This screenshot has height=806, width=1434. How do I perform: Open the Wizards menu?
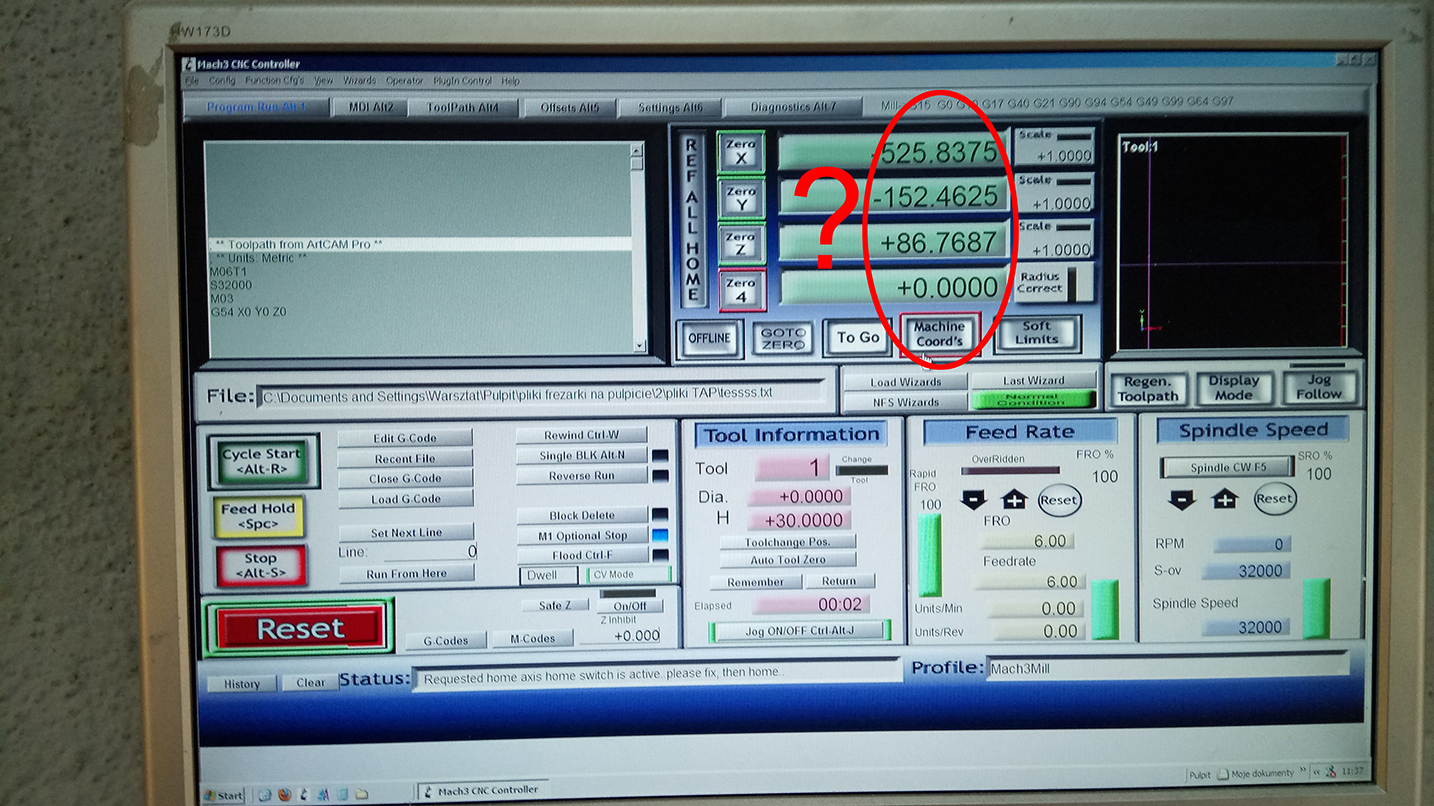(359, 81)
